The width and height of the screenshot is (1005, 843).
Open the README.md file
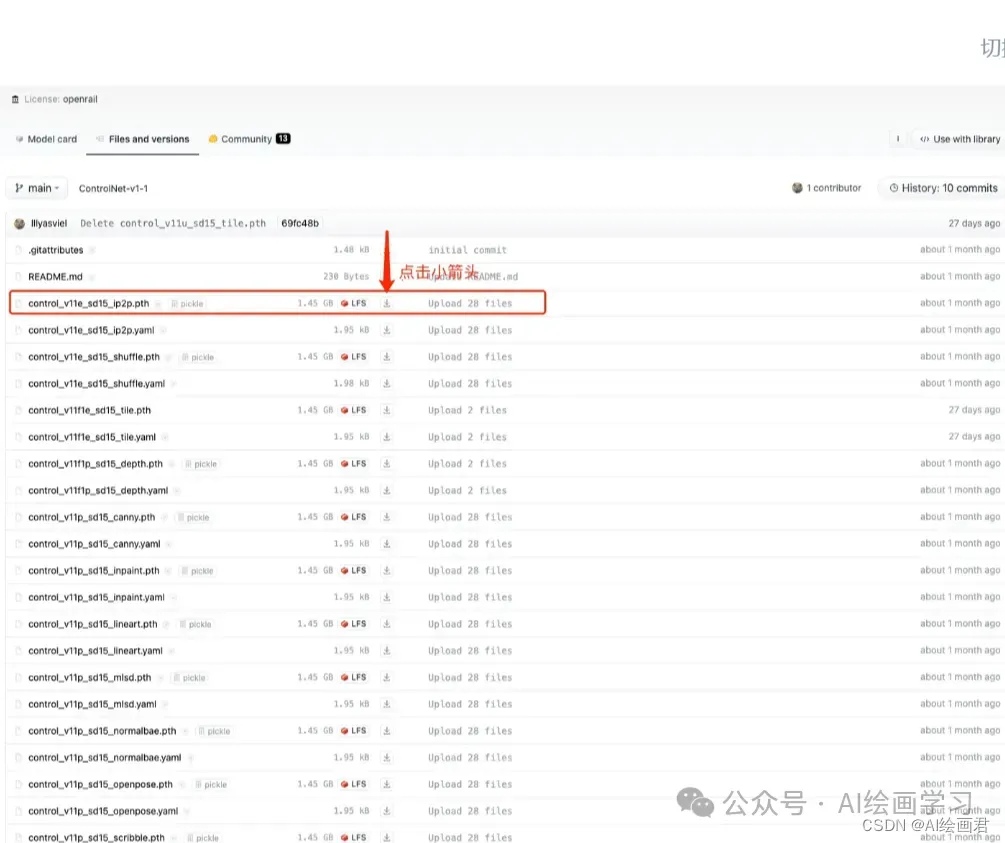pos(55,277)
